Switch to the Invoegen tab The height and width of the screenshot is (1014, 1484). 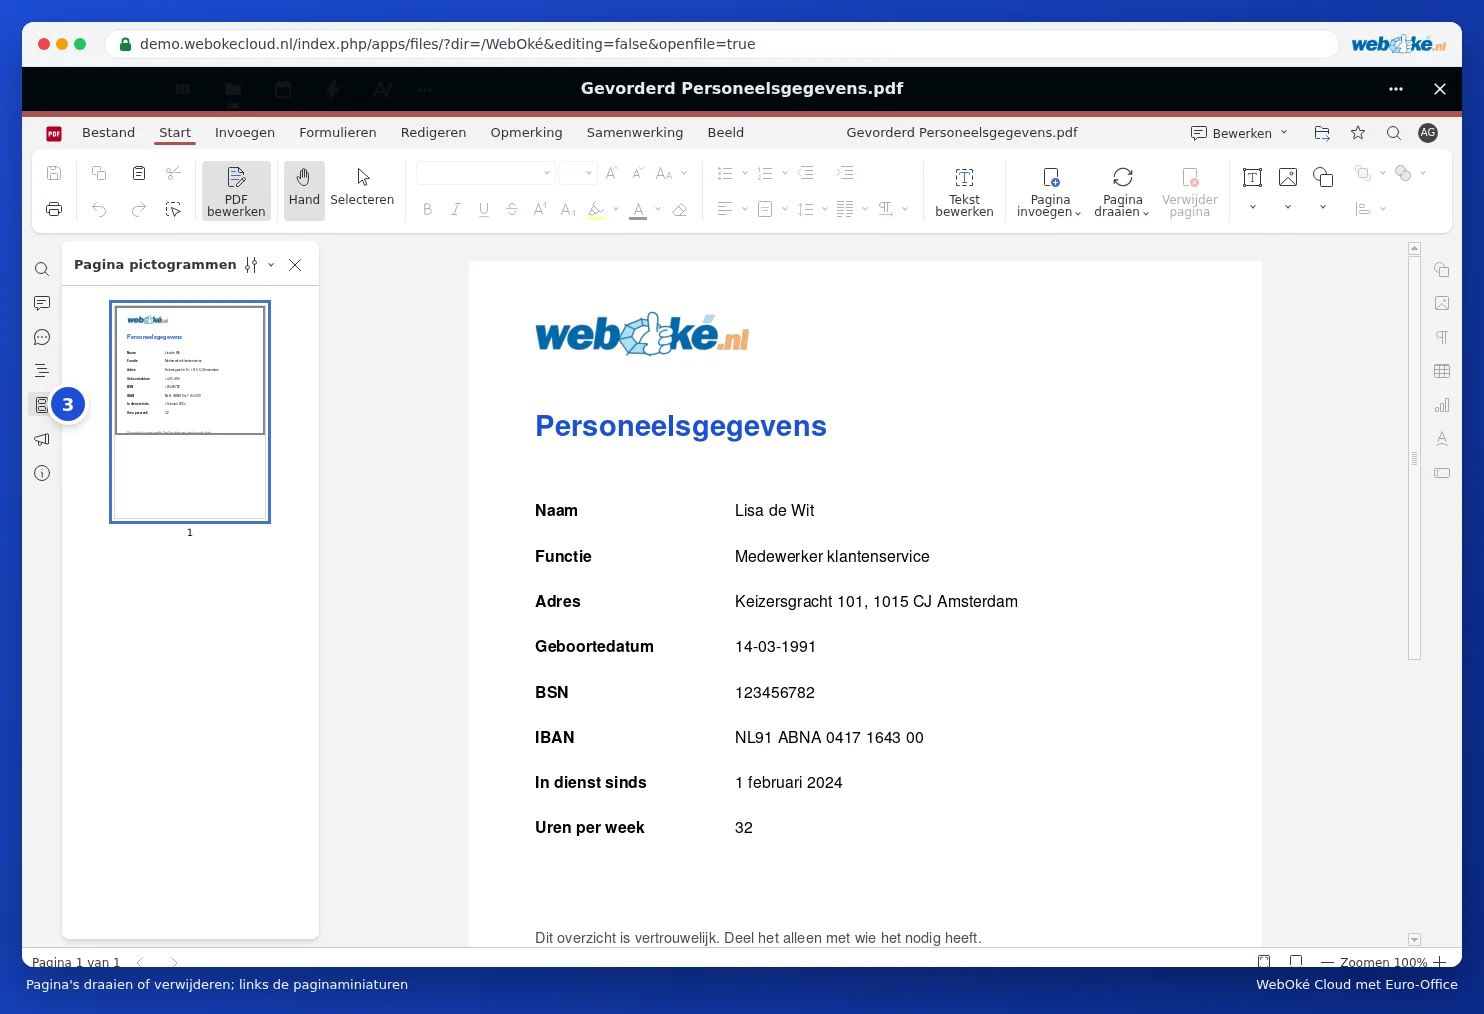(245, 132)
